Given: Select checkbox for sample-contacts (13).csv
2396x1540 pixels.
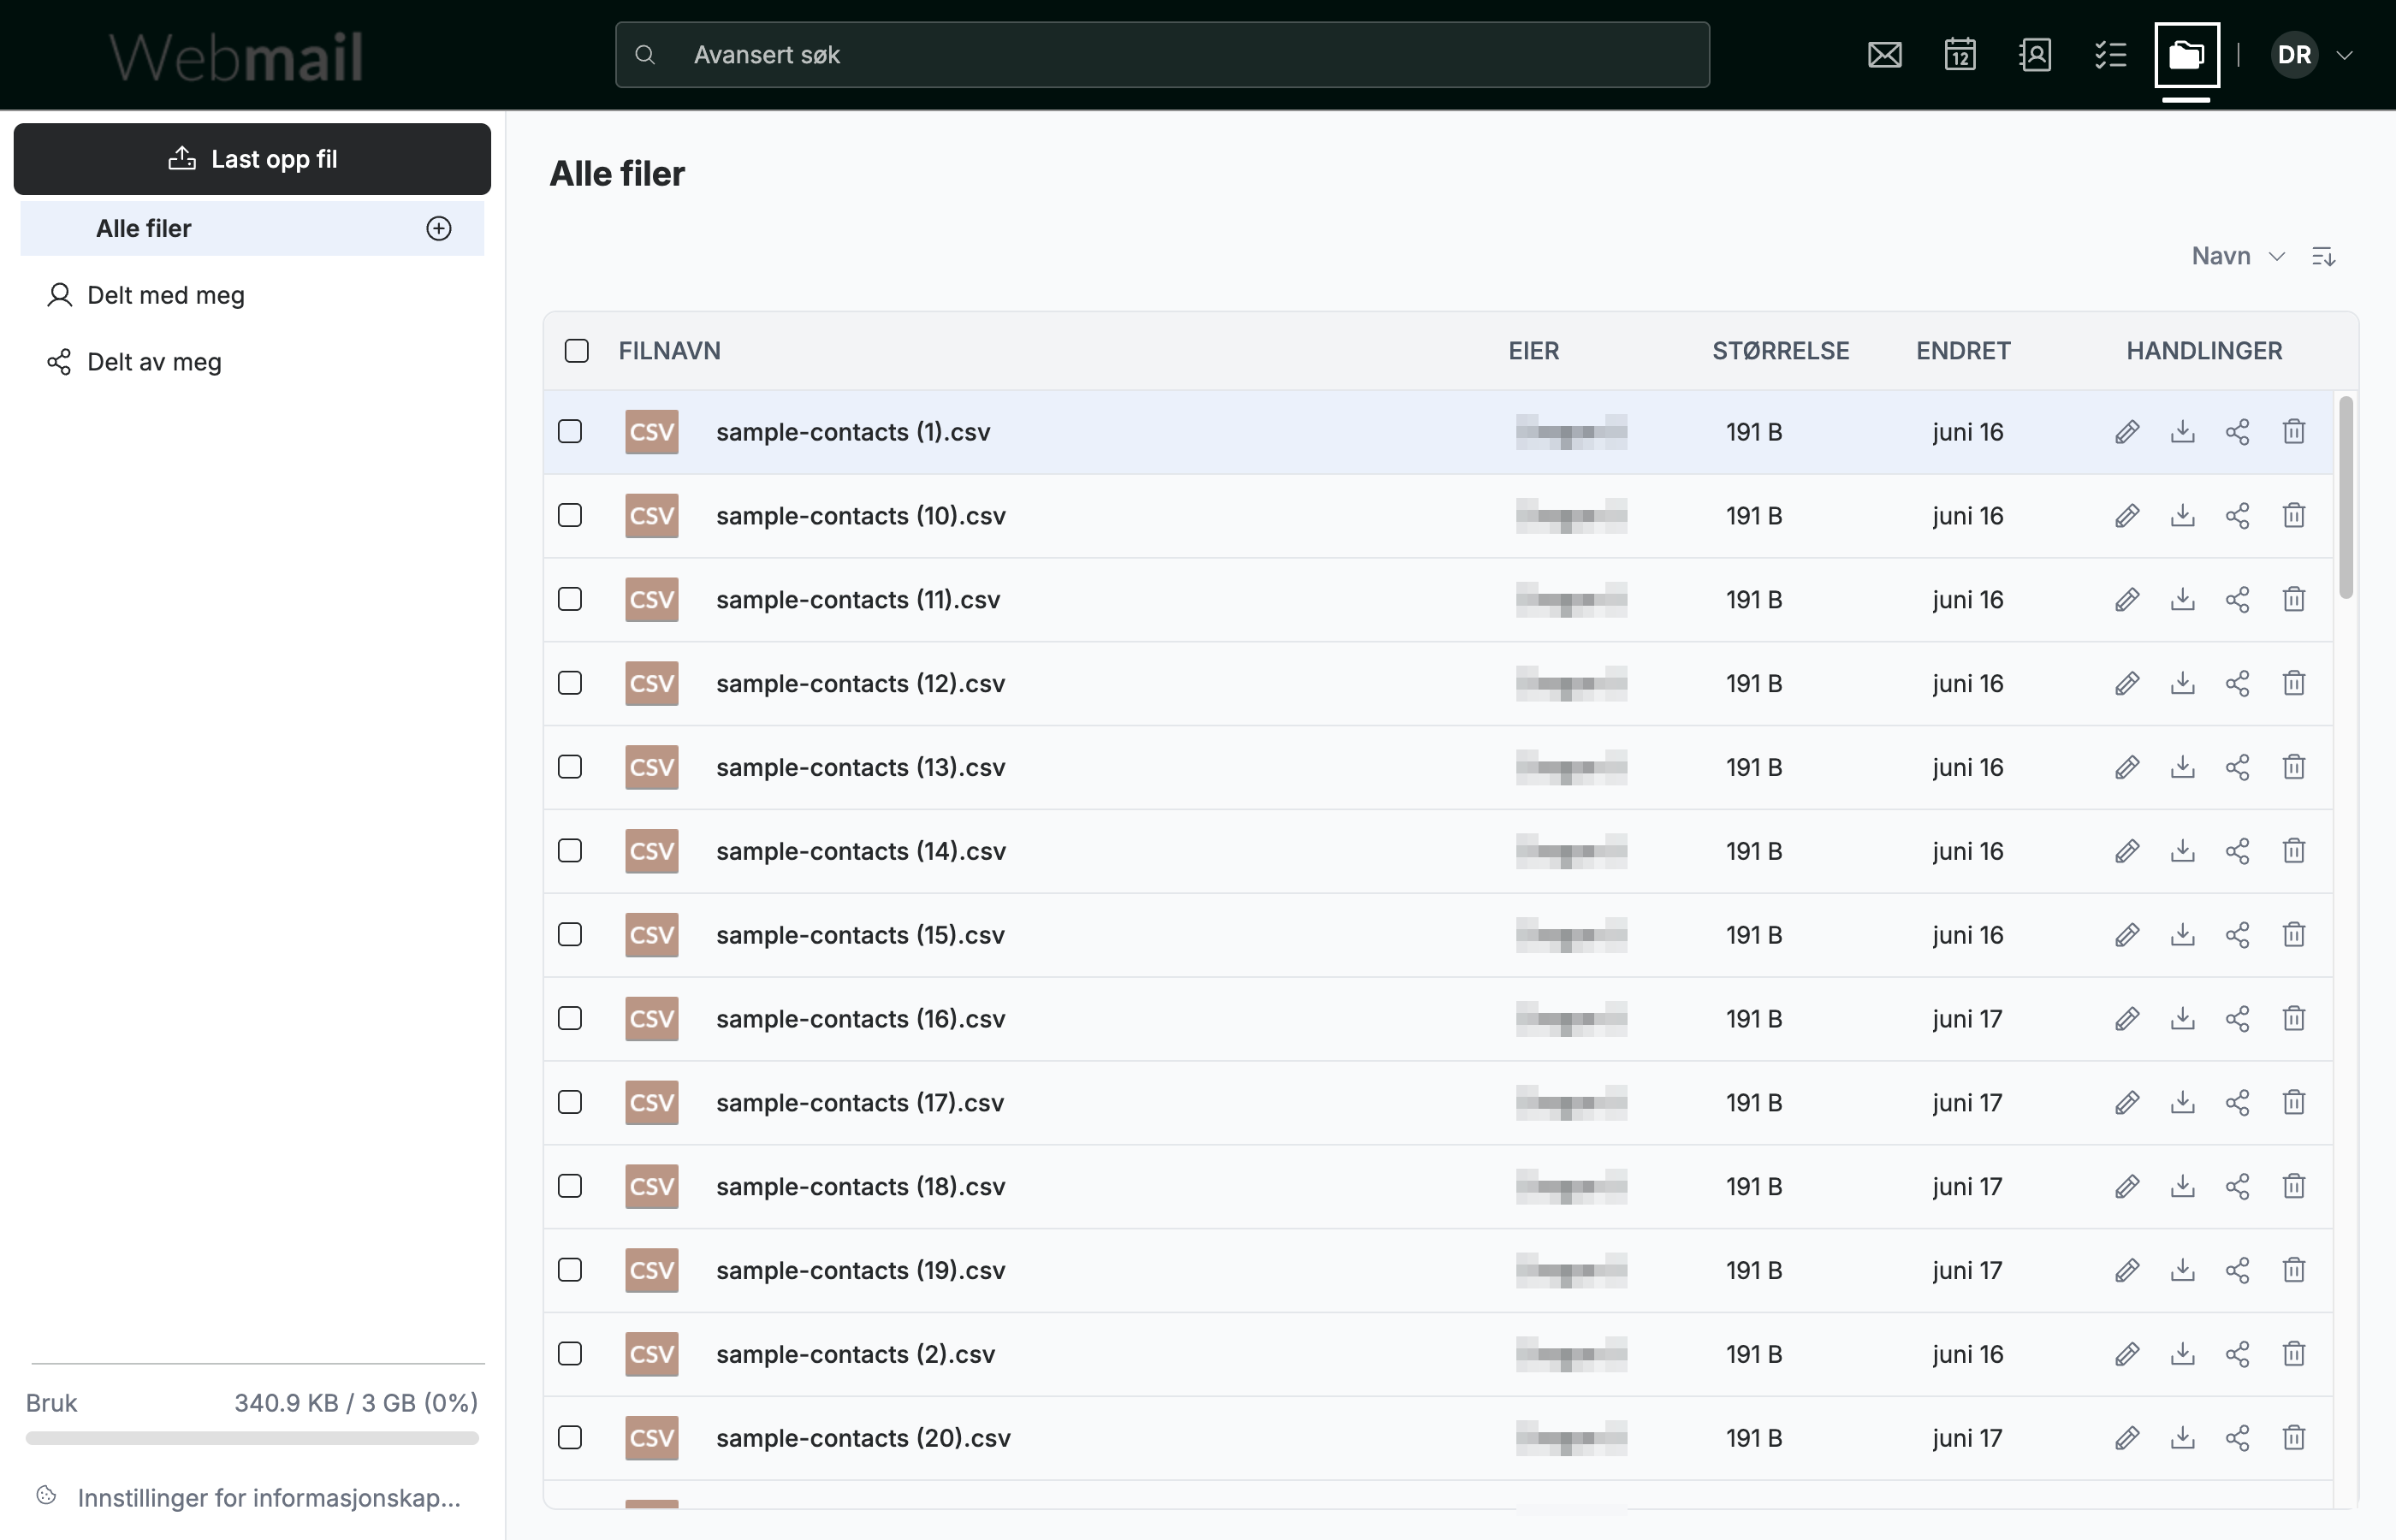Looking at the screenshot, I should click(x=570, y=768).
